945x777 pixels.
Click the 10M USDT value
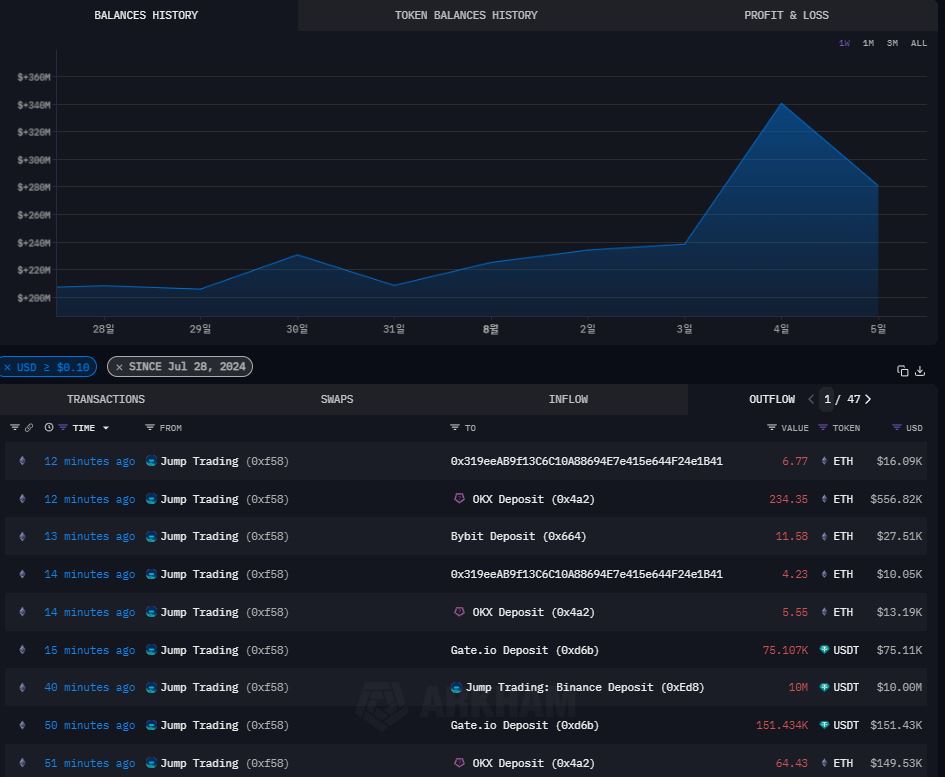point(798,687)
